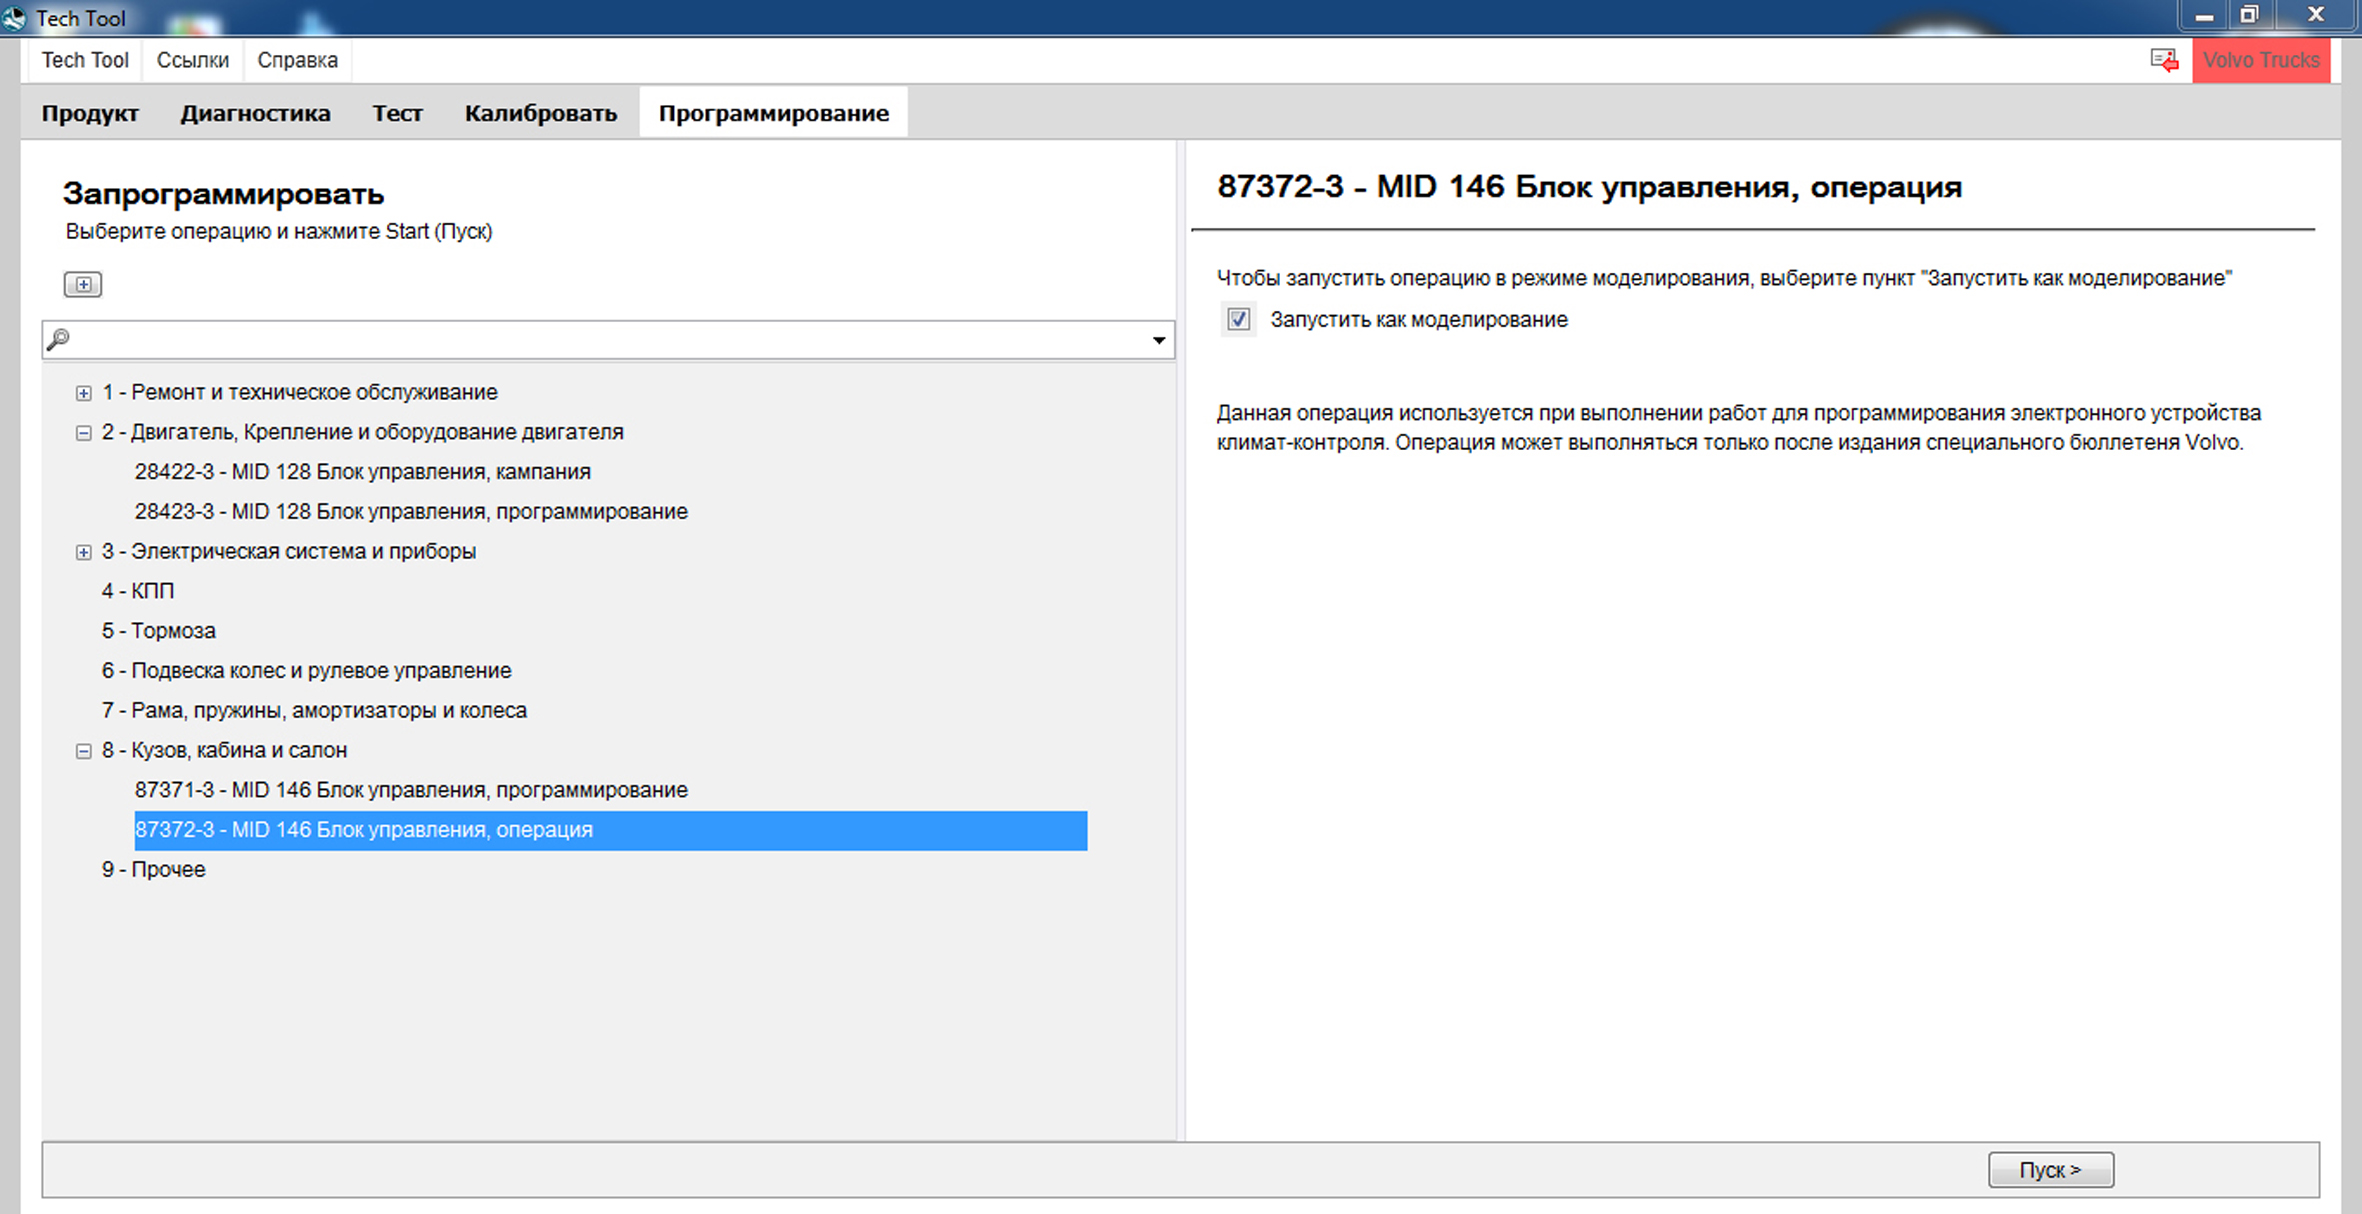Click the Tech Tool title bar logo

tap(15, 17)
